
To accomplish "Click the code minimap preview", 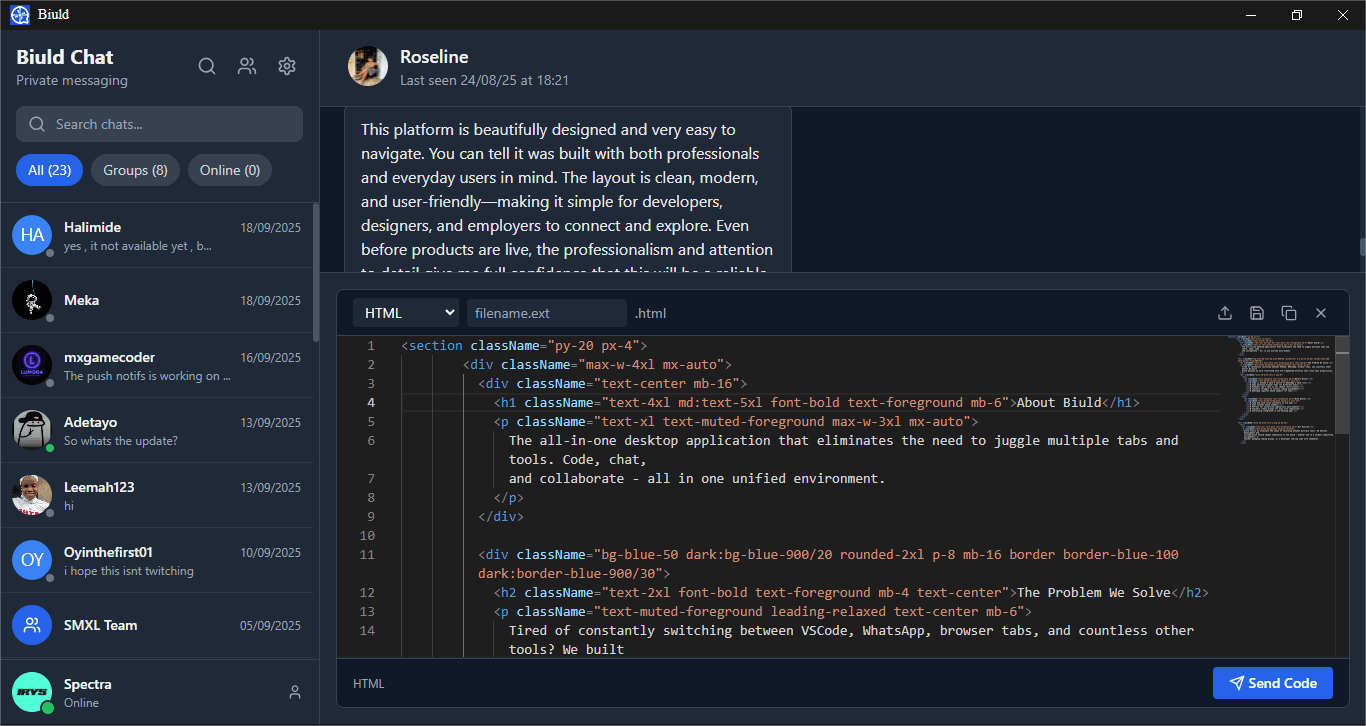I will (x=1281, y=390).
